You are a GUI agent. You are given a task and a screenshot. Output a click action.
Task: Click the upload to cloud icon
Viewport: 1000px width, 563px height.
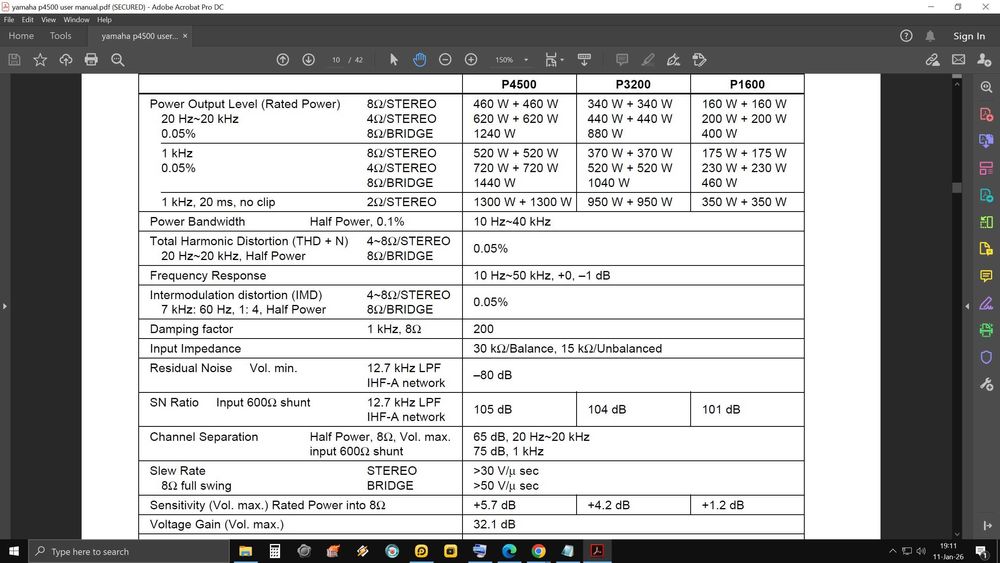coord(66,60)
